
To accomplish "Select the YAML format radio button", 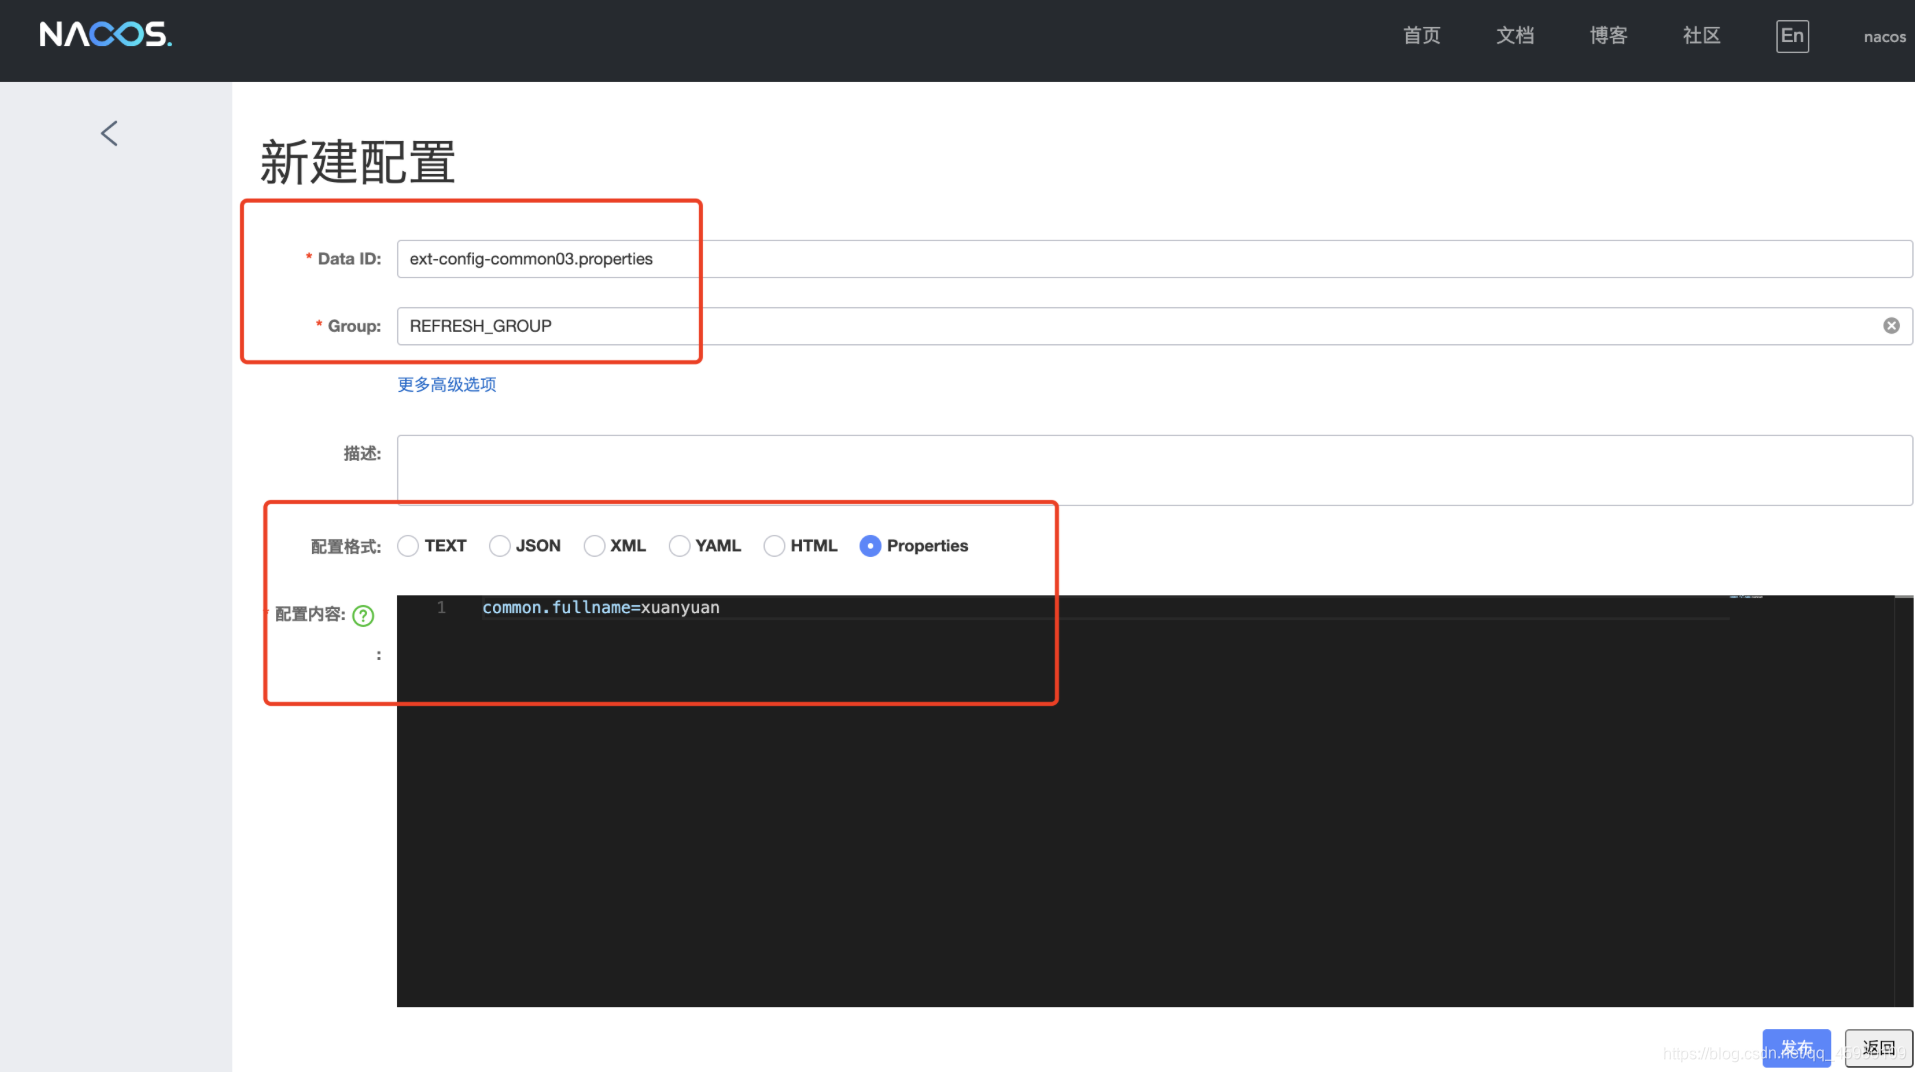I will (x=679, y=546).
